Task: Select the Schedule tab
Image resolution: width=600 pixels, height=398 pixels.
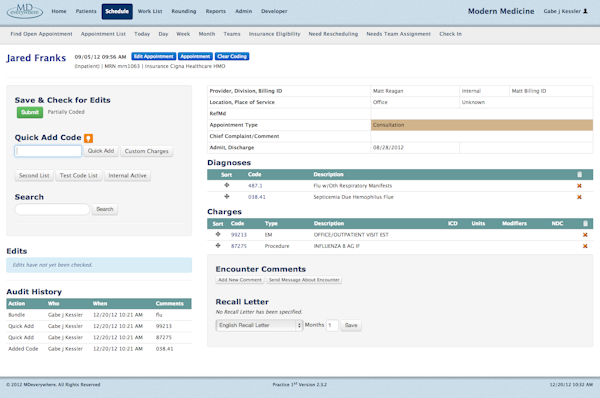Action: click(117, 11)
